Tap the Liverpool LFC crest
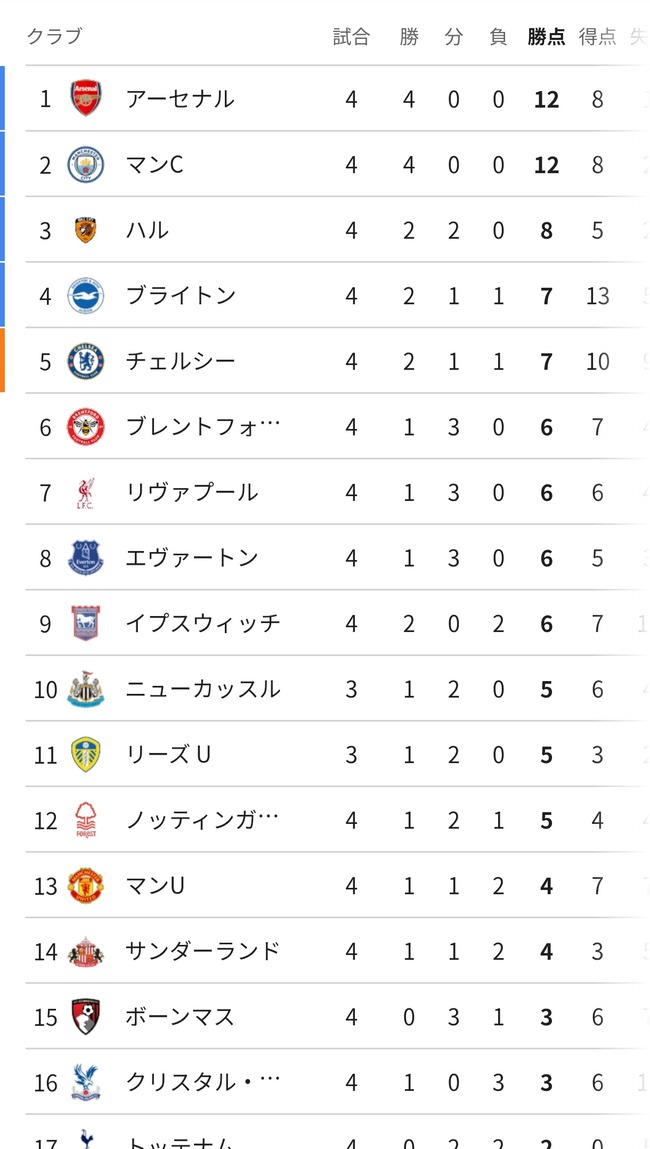650x1149 pixels. tap(86, 492)
